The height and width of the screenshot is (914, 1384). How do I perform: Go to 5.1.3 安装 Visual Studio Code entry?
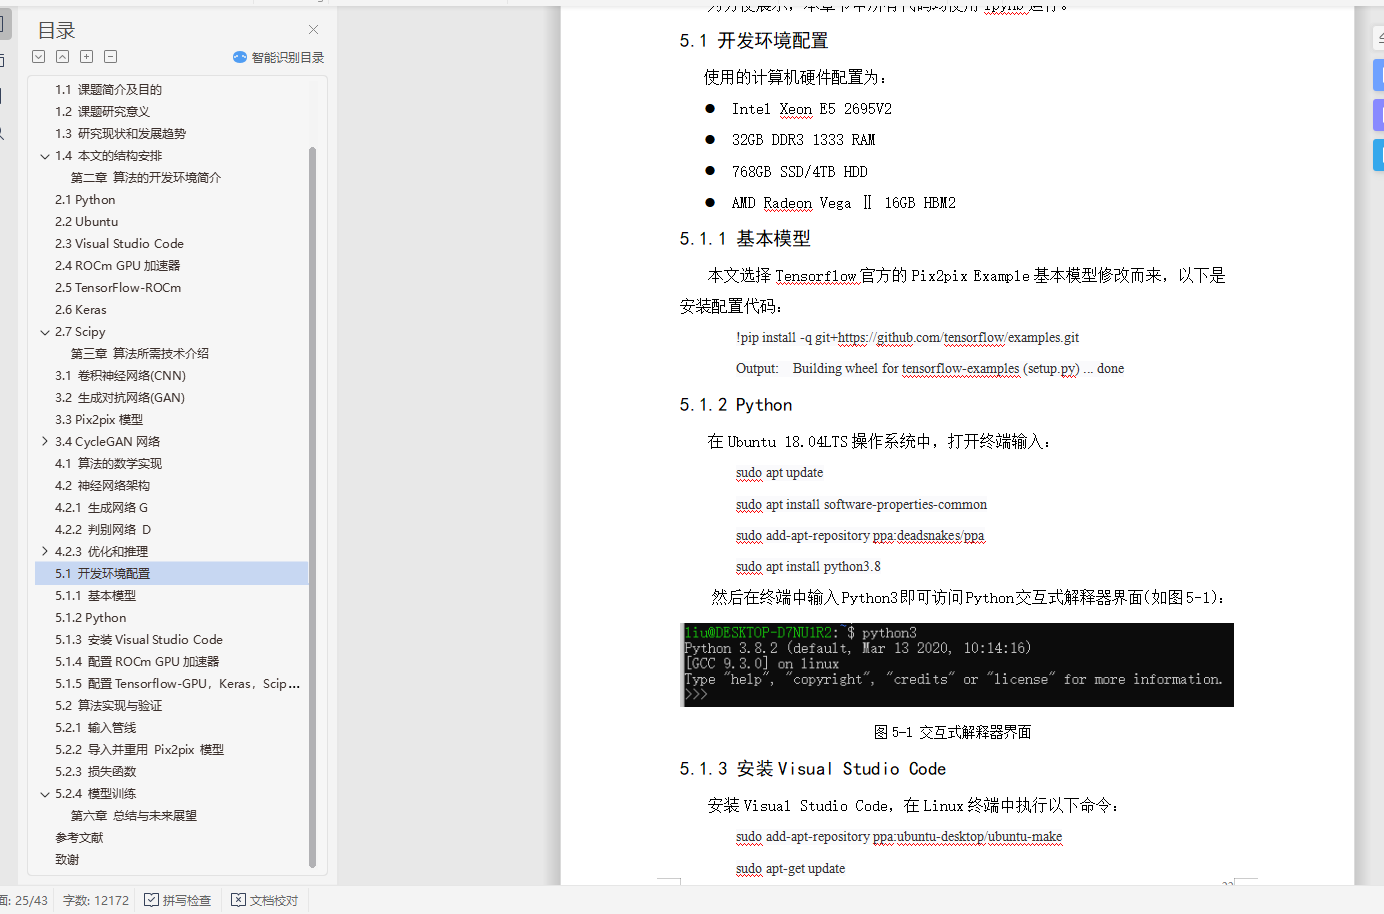139,640
